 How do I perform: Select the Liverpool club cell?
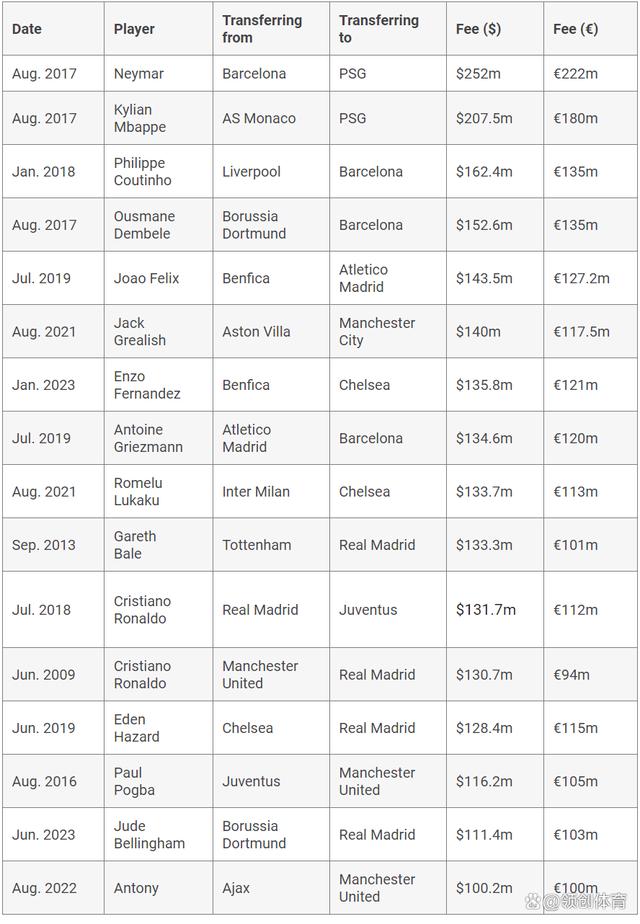[x=251, y=171]
